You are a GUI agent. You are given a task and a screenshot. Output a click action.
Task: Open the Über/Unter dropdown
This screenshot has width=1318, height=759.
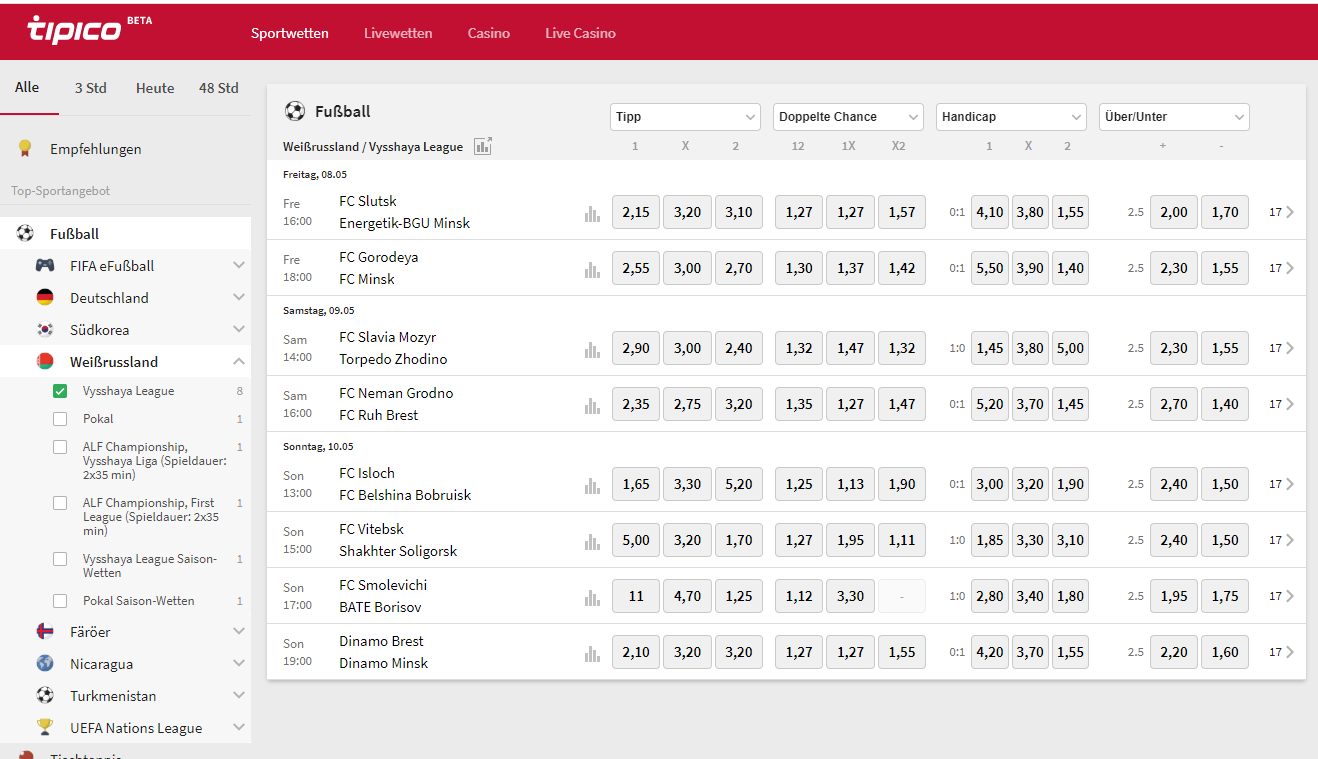(1174, 117)
